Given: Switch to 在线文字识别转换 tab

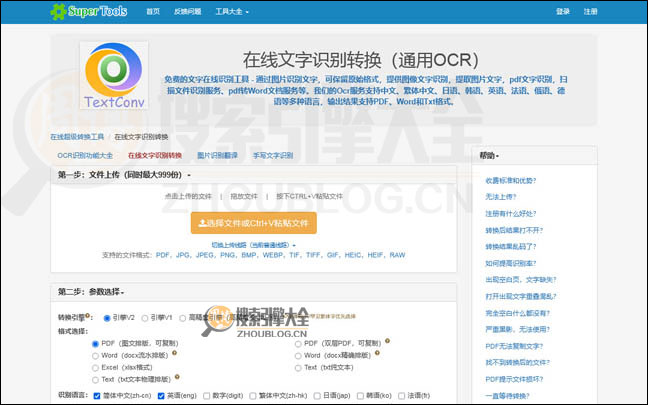Looking at the screenshot, I should [155, 155].
